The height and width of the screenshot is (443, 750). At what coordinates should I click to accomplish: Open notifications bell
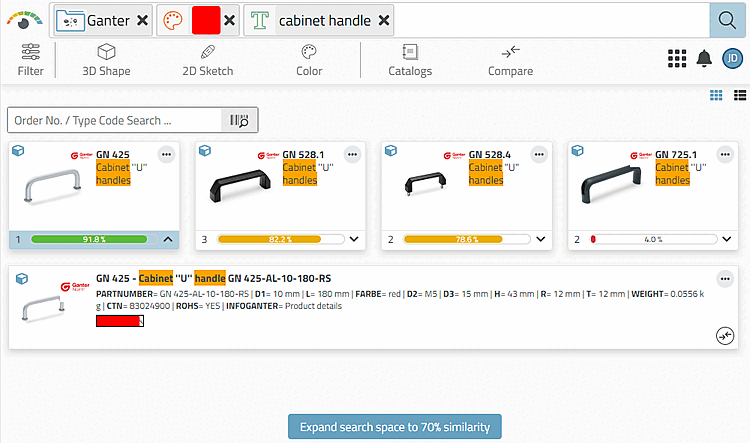pyautogui.click(x=704, y=58)
